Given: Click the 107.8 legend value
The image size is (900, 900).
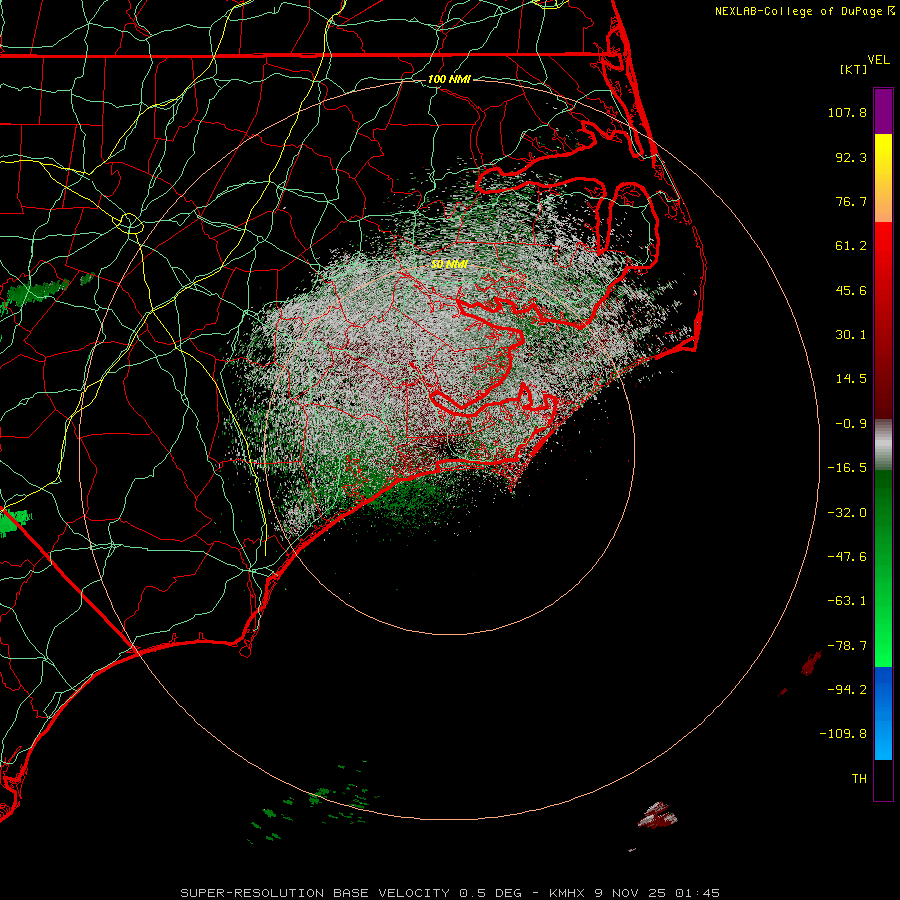Looking at the screenshot, I should click(x=847, y=112).
